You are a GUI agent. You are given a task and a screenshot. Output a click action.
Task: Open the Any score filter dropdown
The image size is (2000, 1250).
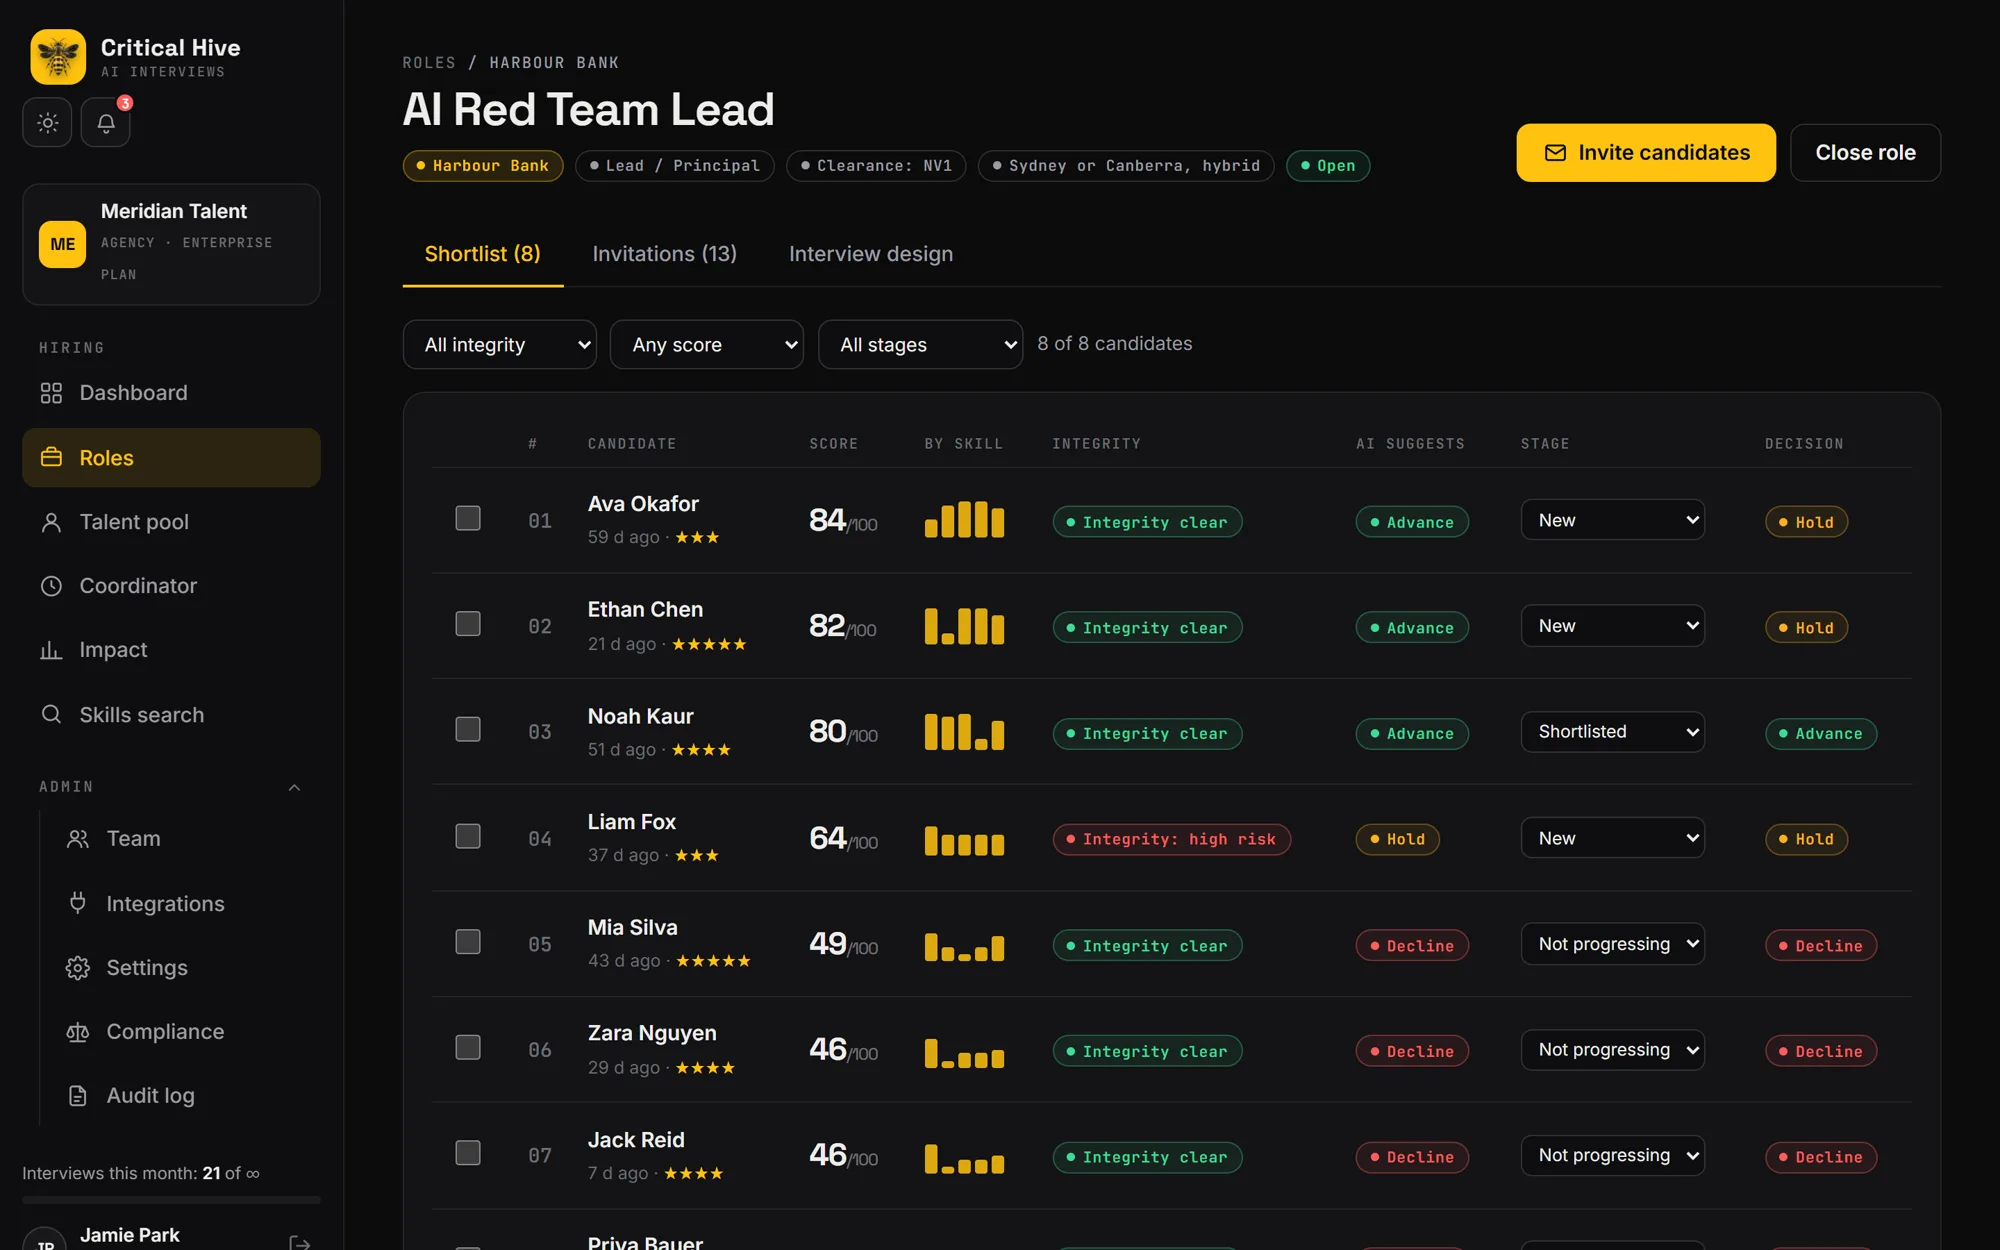pos(707,344)
